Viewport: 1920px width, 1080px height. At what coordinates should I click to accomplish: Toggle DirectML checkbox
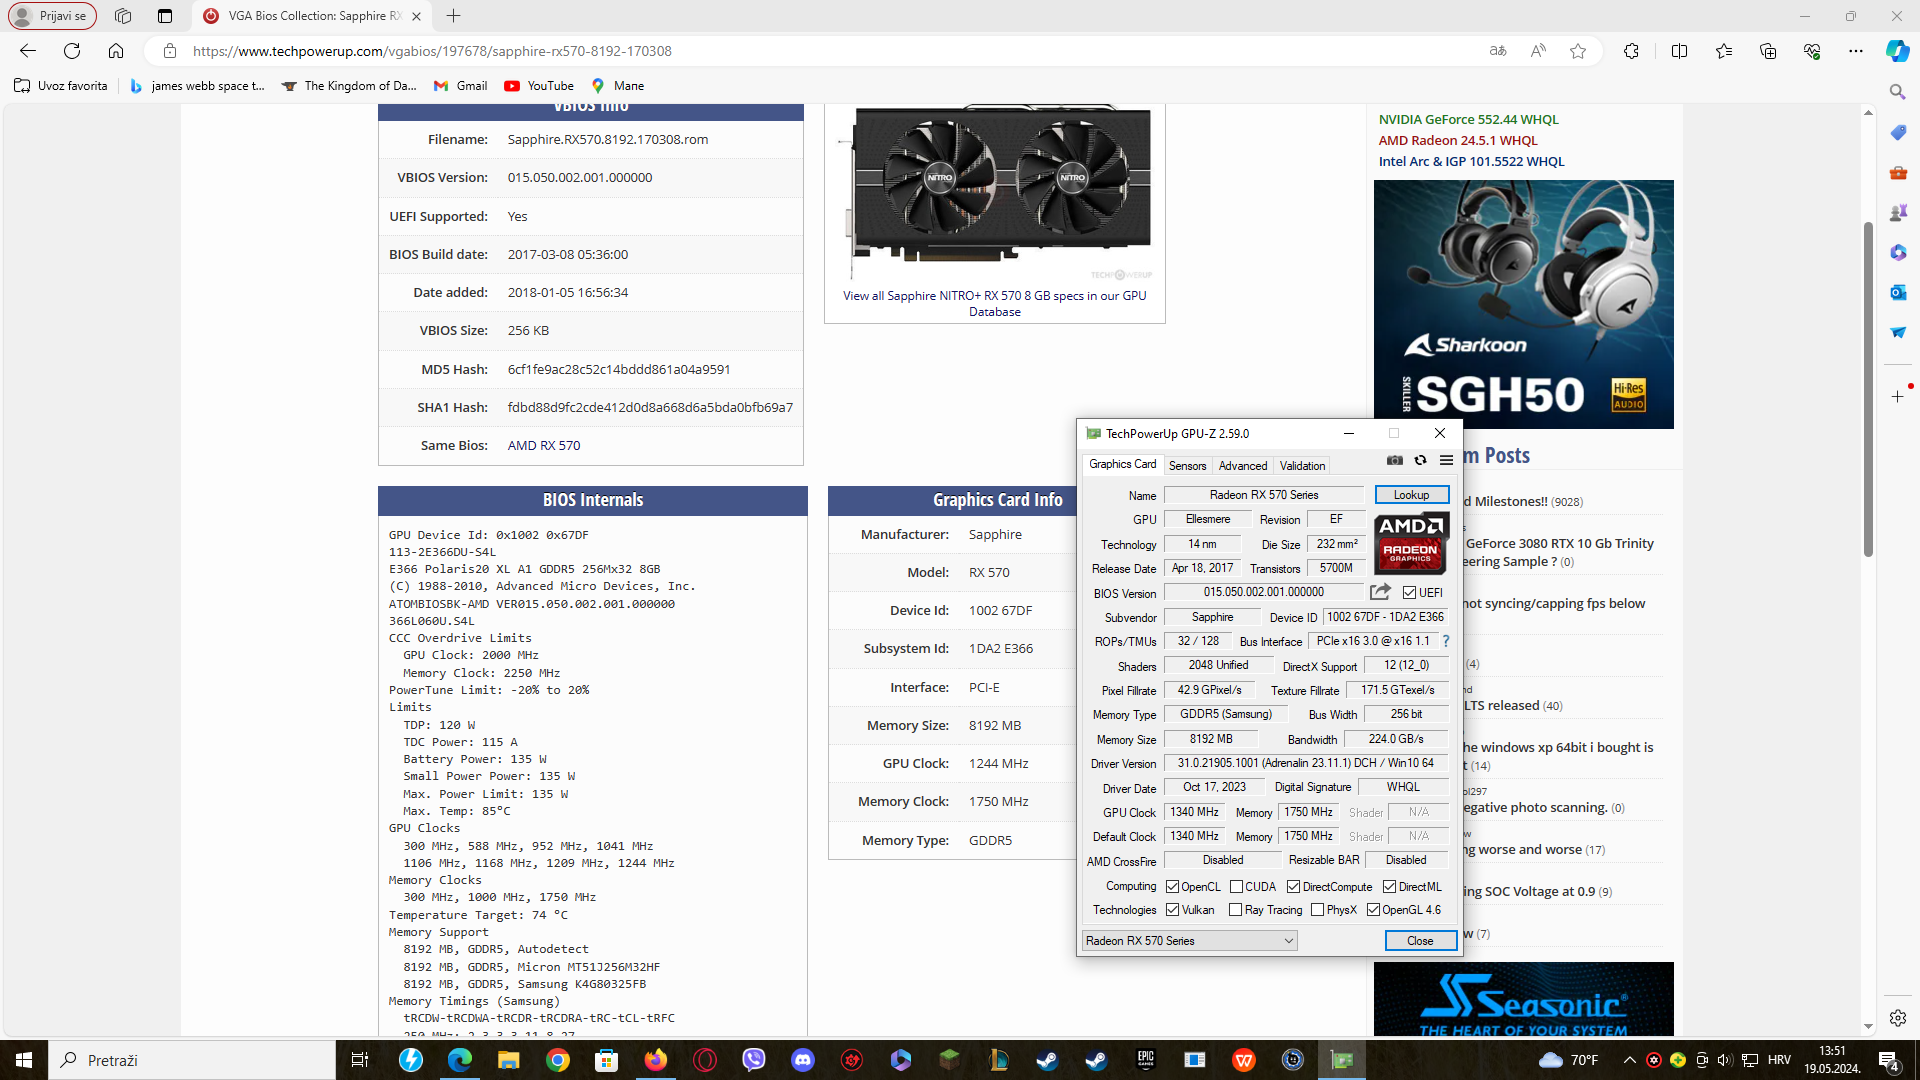pos(1389,887)
